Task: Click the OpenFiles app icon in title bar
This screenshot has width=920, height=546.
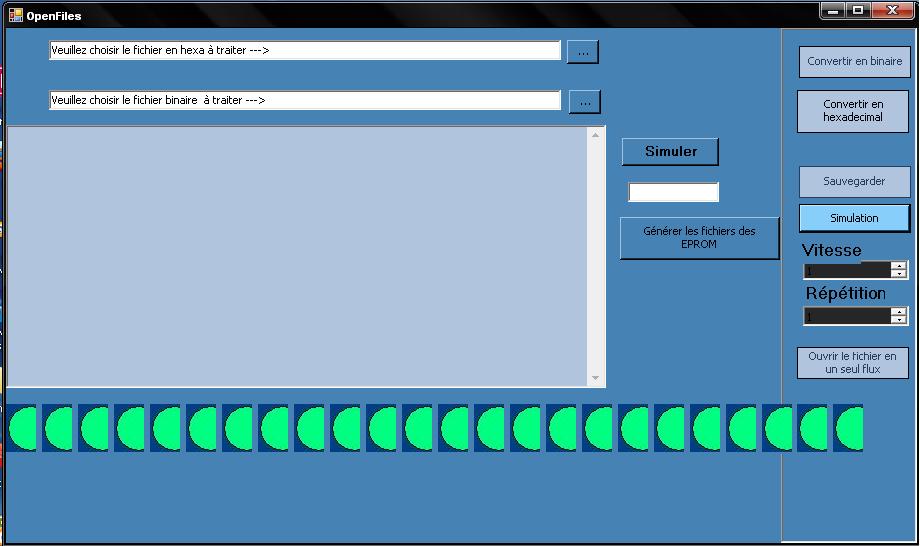Action: click(15, 15)
